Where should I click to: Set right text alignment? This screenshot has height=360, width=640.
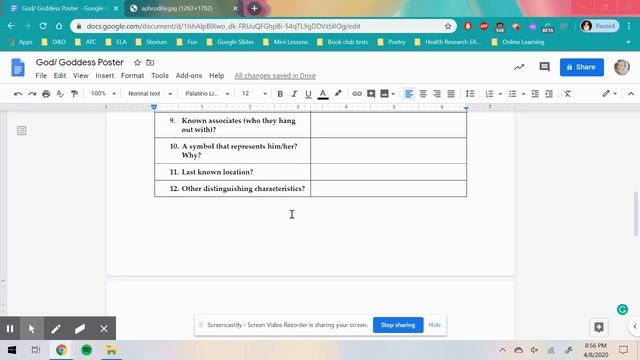coord(437,93)
